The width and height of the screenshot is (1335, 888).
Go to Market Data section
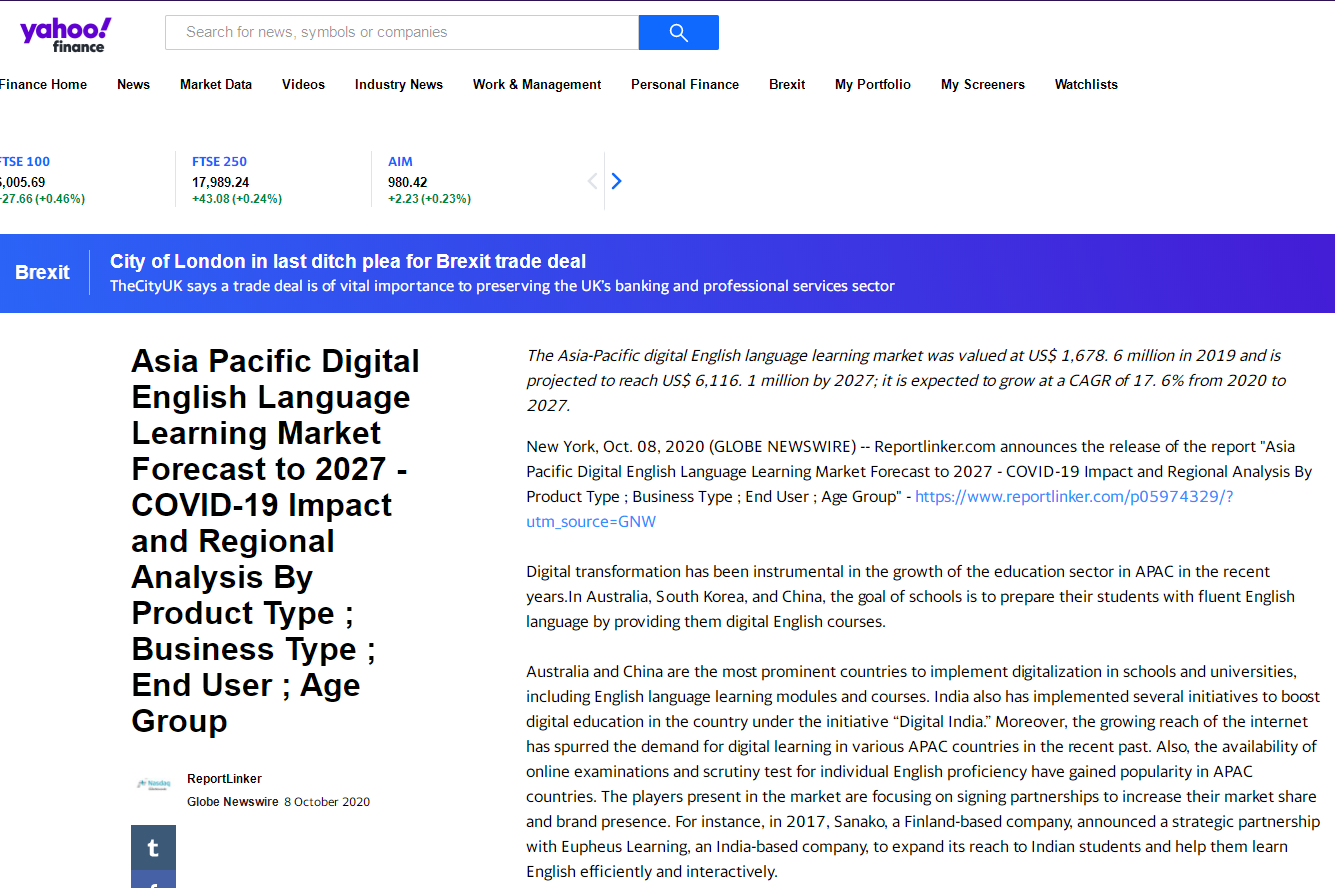pyautogui.click(x=216, y=85)
